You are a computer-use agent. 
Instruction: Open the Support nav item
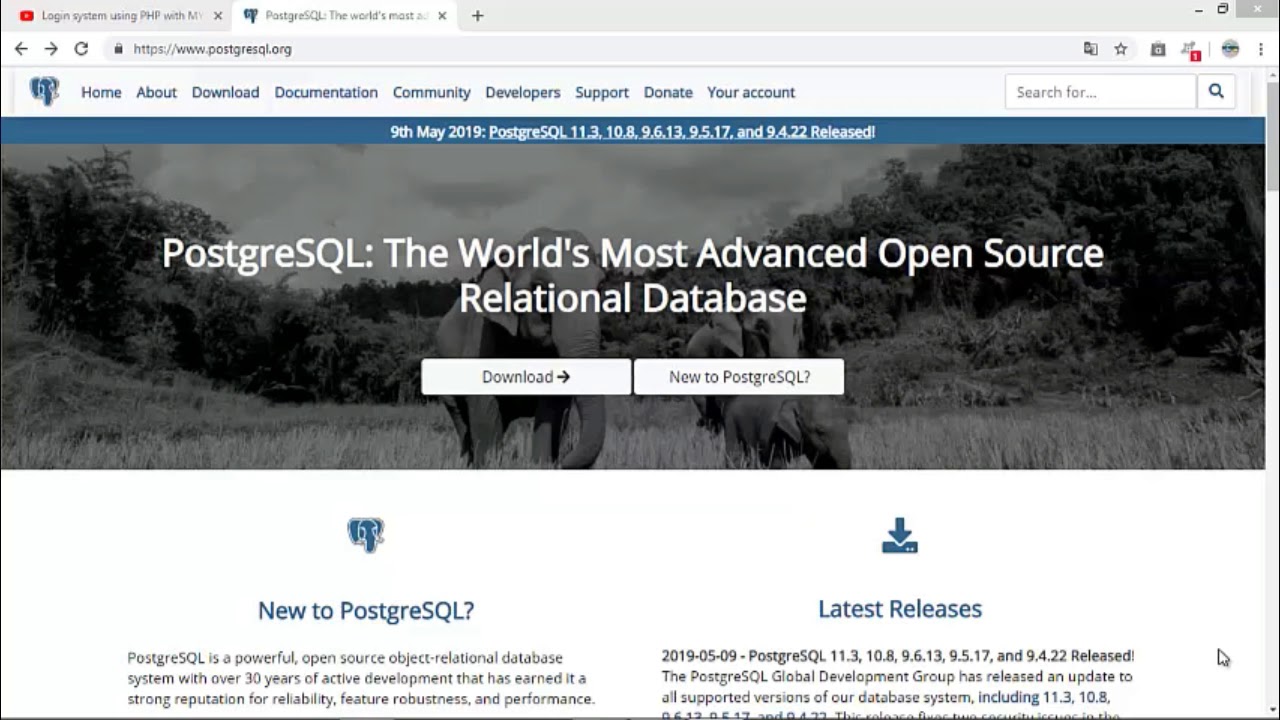[602, 92]
